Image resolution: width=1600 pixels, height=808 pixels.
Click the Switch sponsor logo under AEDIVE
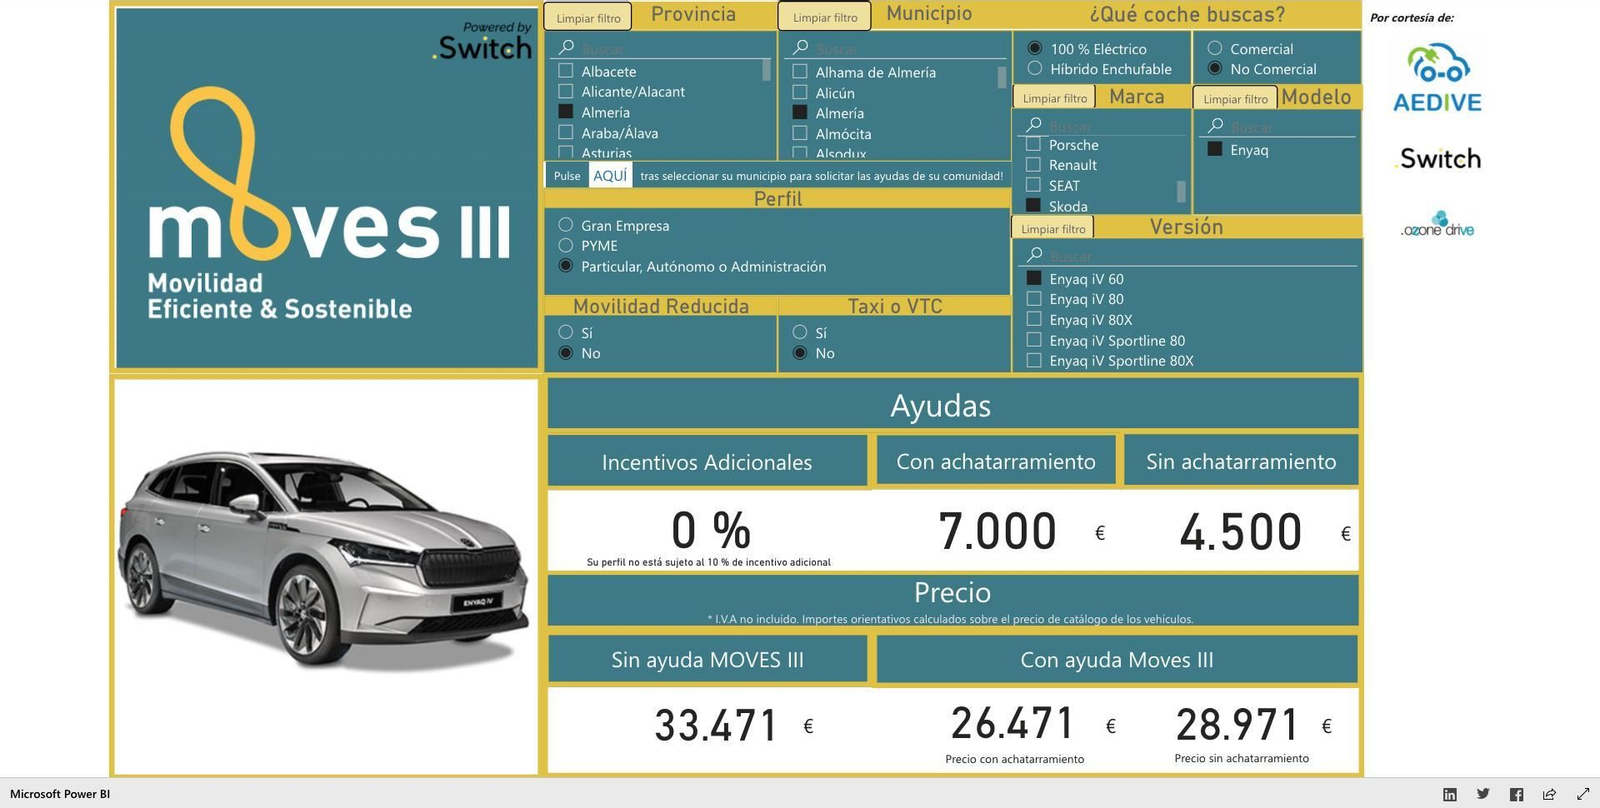pos(1438,158)
